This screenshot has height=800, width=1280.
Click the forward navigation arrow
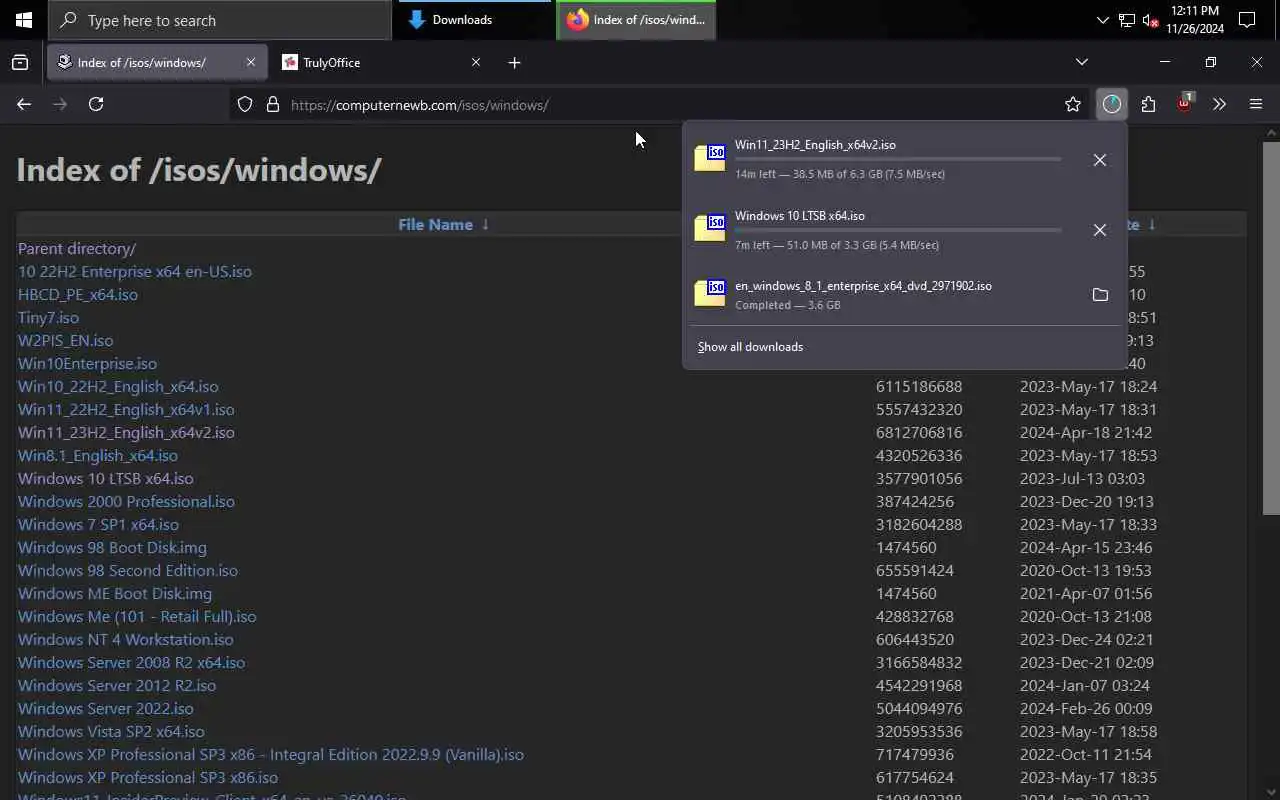[x=60, y=104]
